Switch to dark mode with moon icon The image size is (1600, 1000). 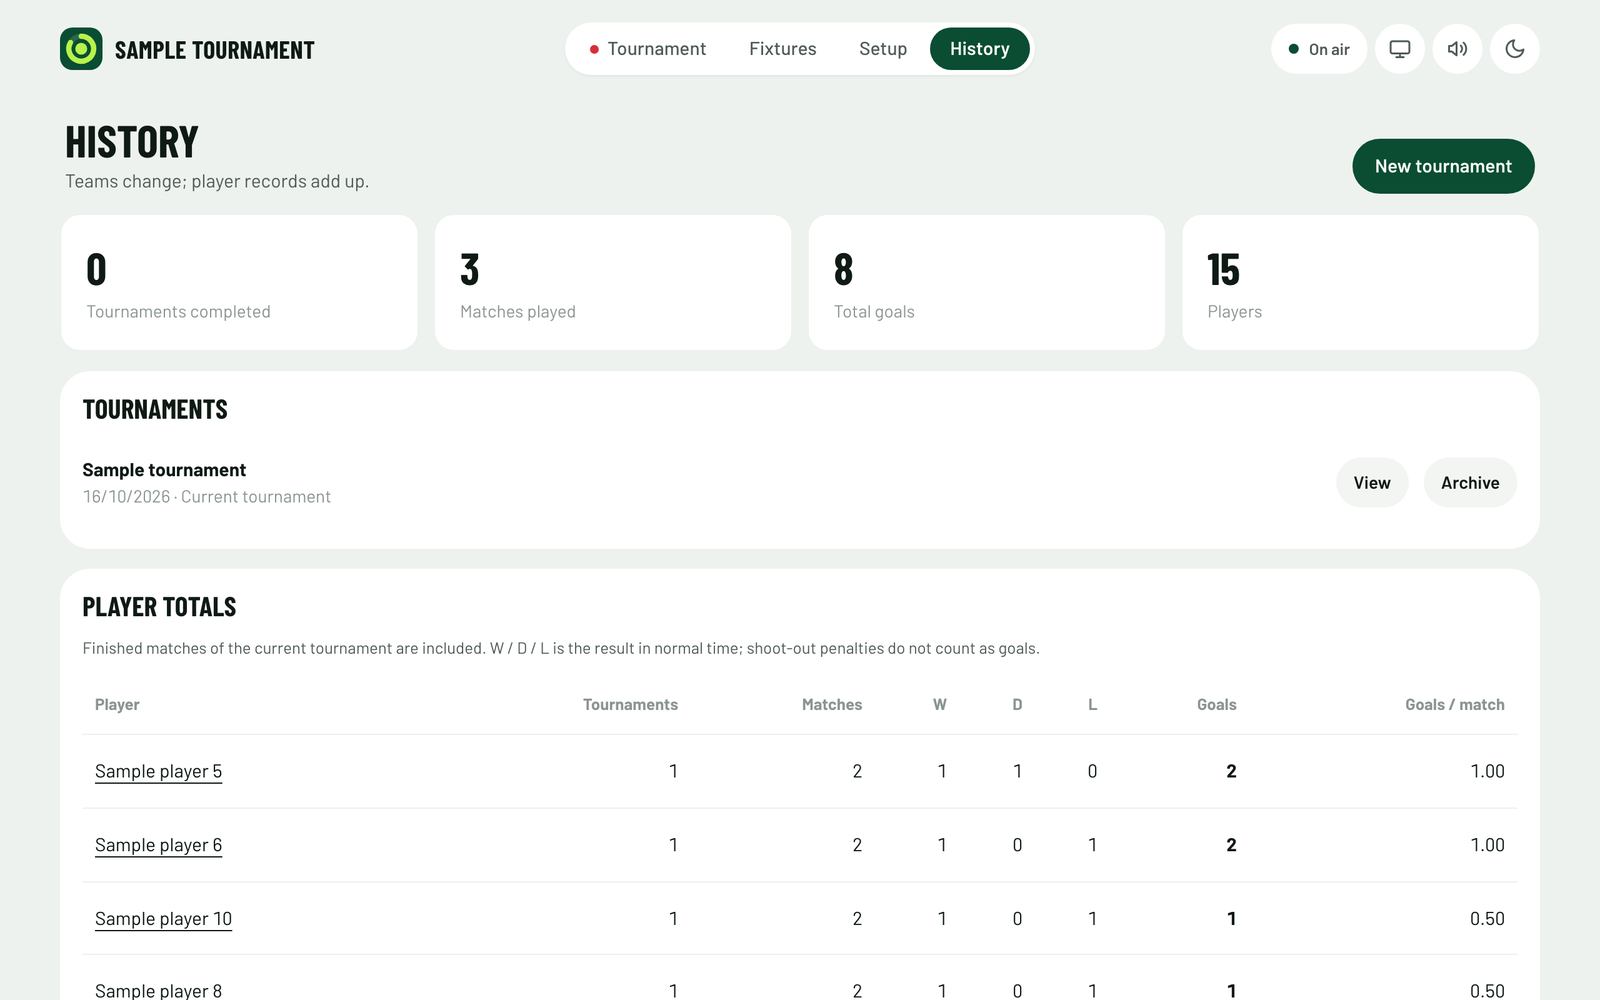point(1515,49)
